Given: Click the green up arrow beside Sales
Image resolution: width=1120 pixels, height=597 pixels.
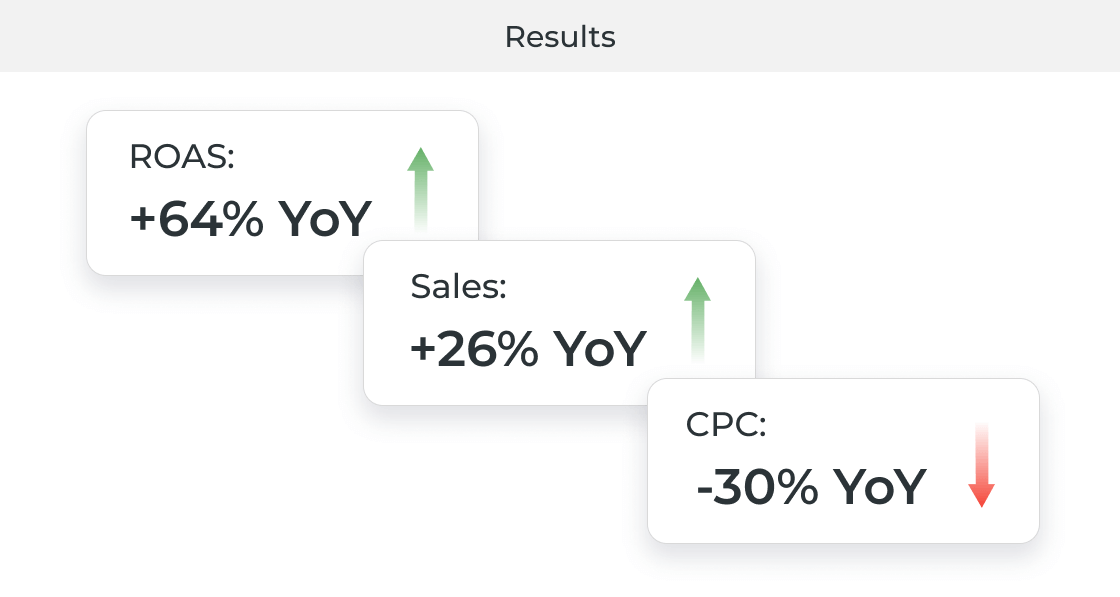Looking at the screenshot, I should tap(698, 319).
